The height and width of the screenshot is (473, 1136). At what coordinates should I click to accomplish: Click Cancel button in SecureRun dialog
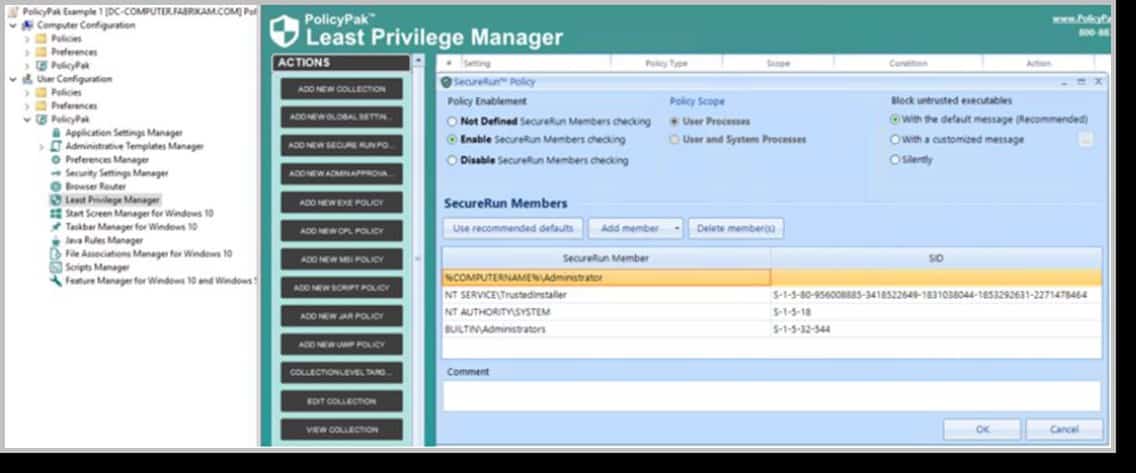click(x=1064, y=430)
